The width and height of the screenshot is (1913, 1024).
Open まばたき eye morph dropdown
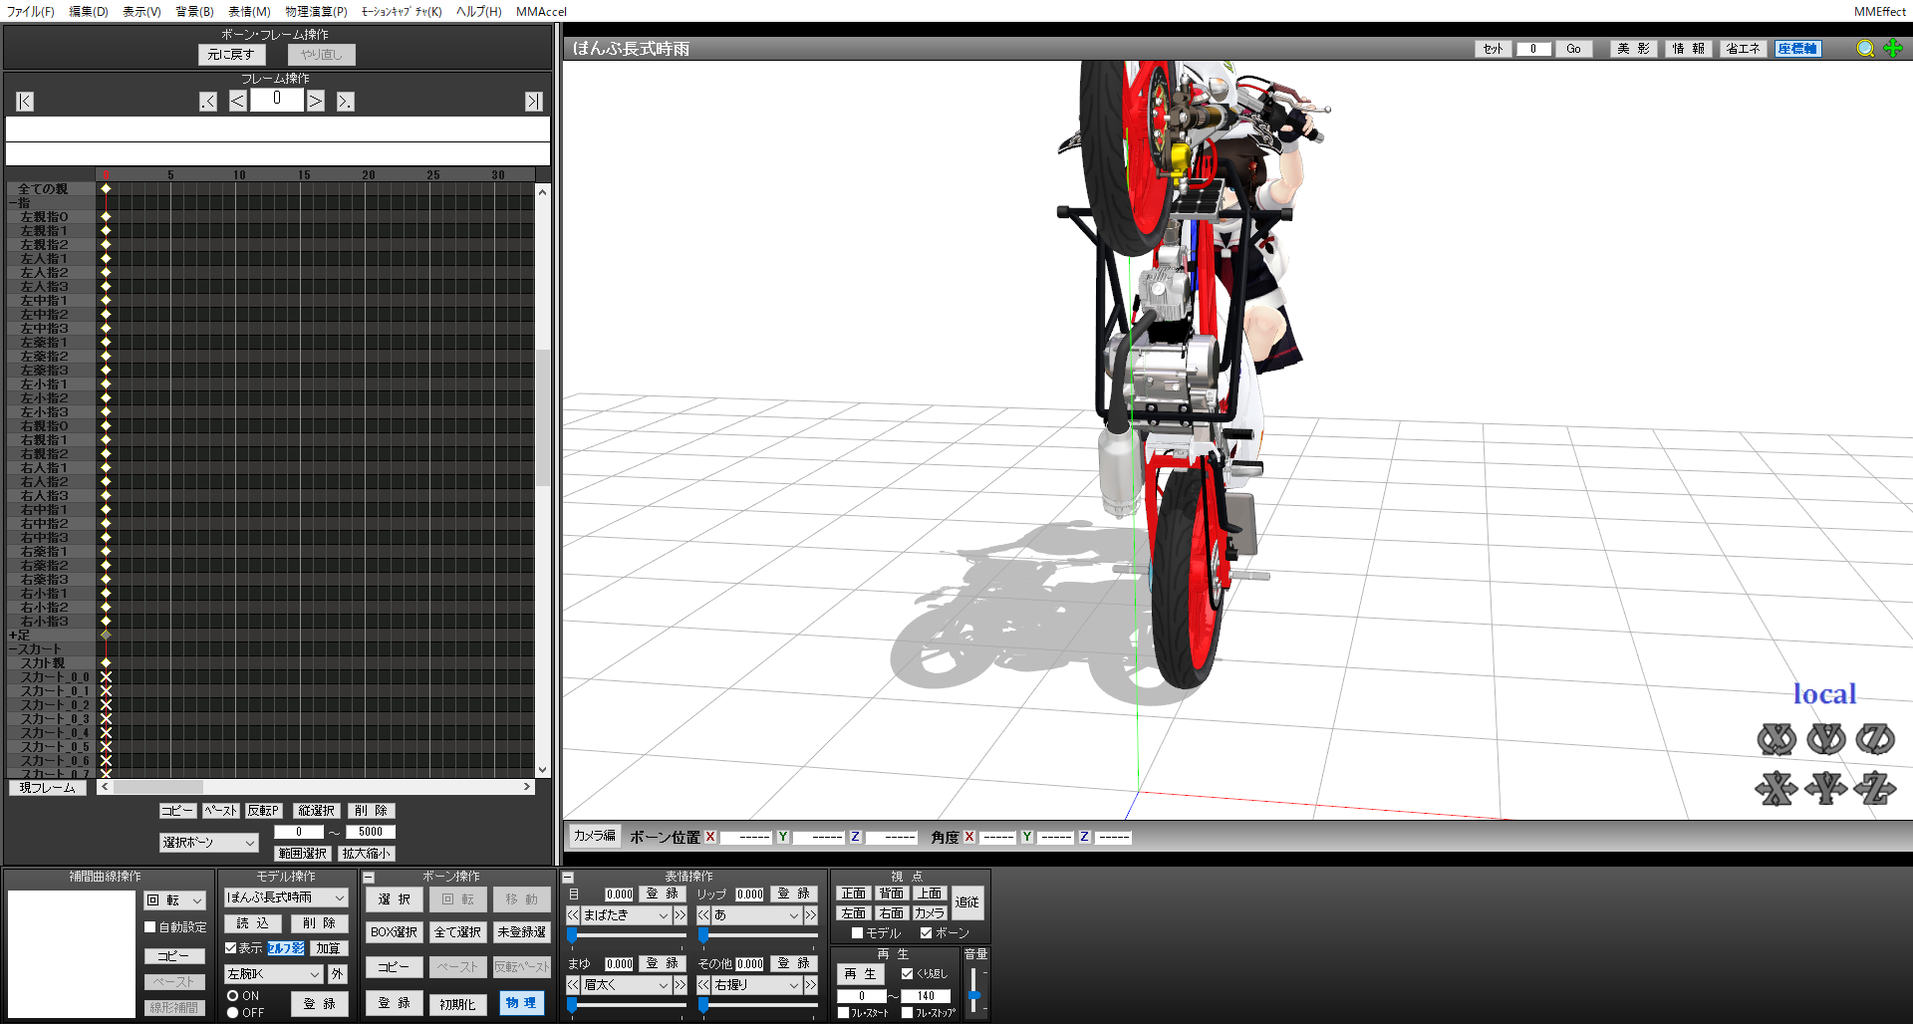click(x=626, y=915)
